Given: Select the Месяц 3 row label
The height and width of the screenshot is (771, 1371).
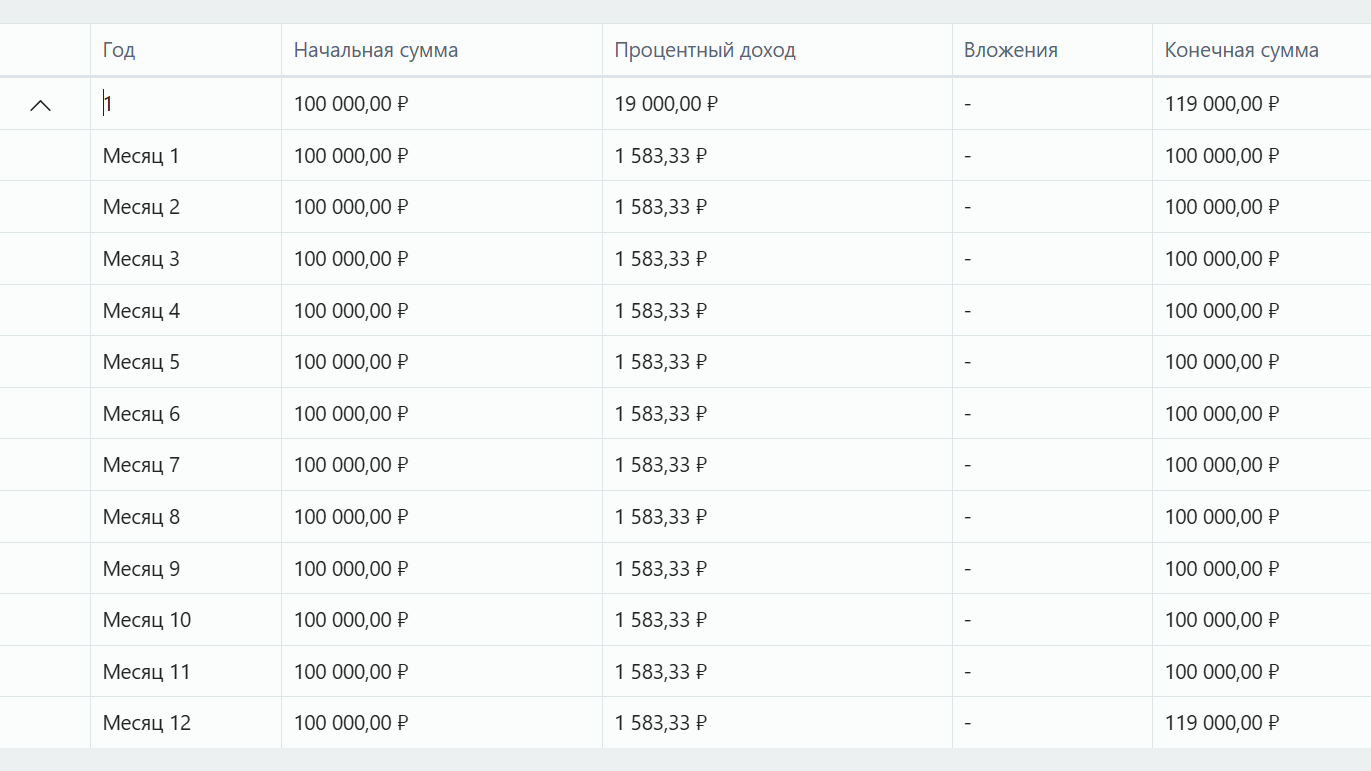Looking at the screenshot, I should click(141, 259).
